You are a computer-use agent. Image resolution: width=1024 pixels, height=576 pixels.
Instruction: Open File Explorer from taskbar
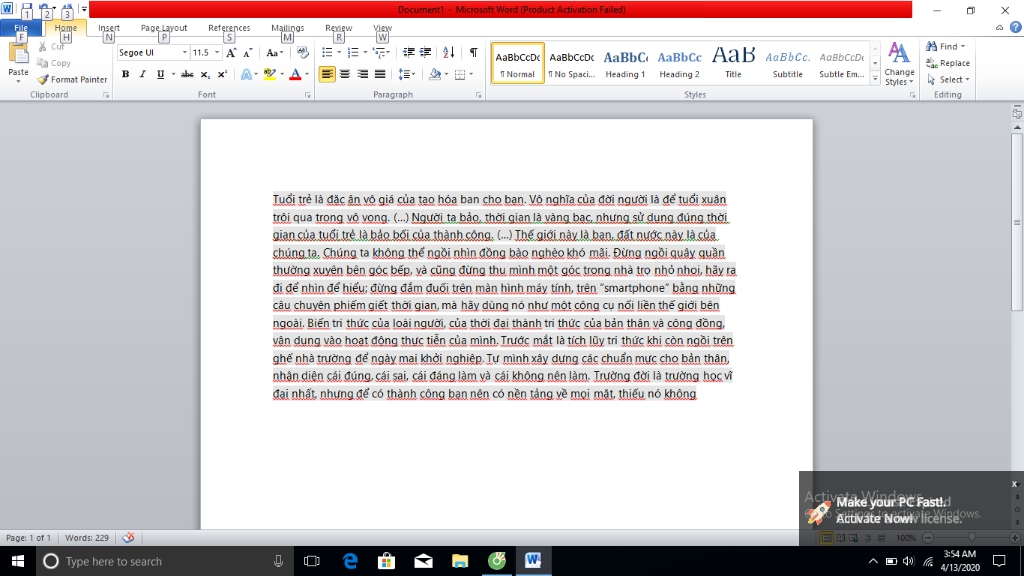[460, 561]
